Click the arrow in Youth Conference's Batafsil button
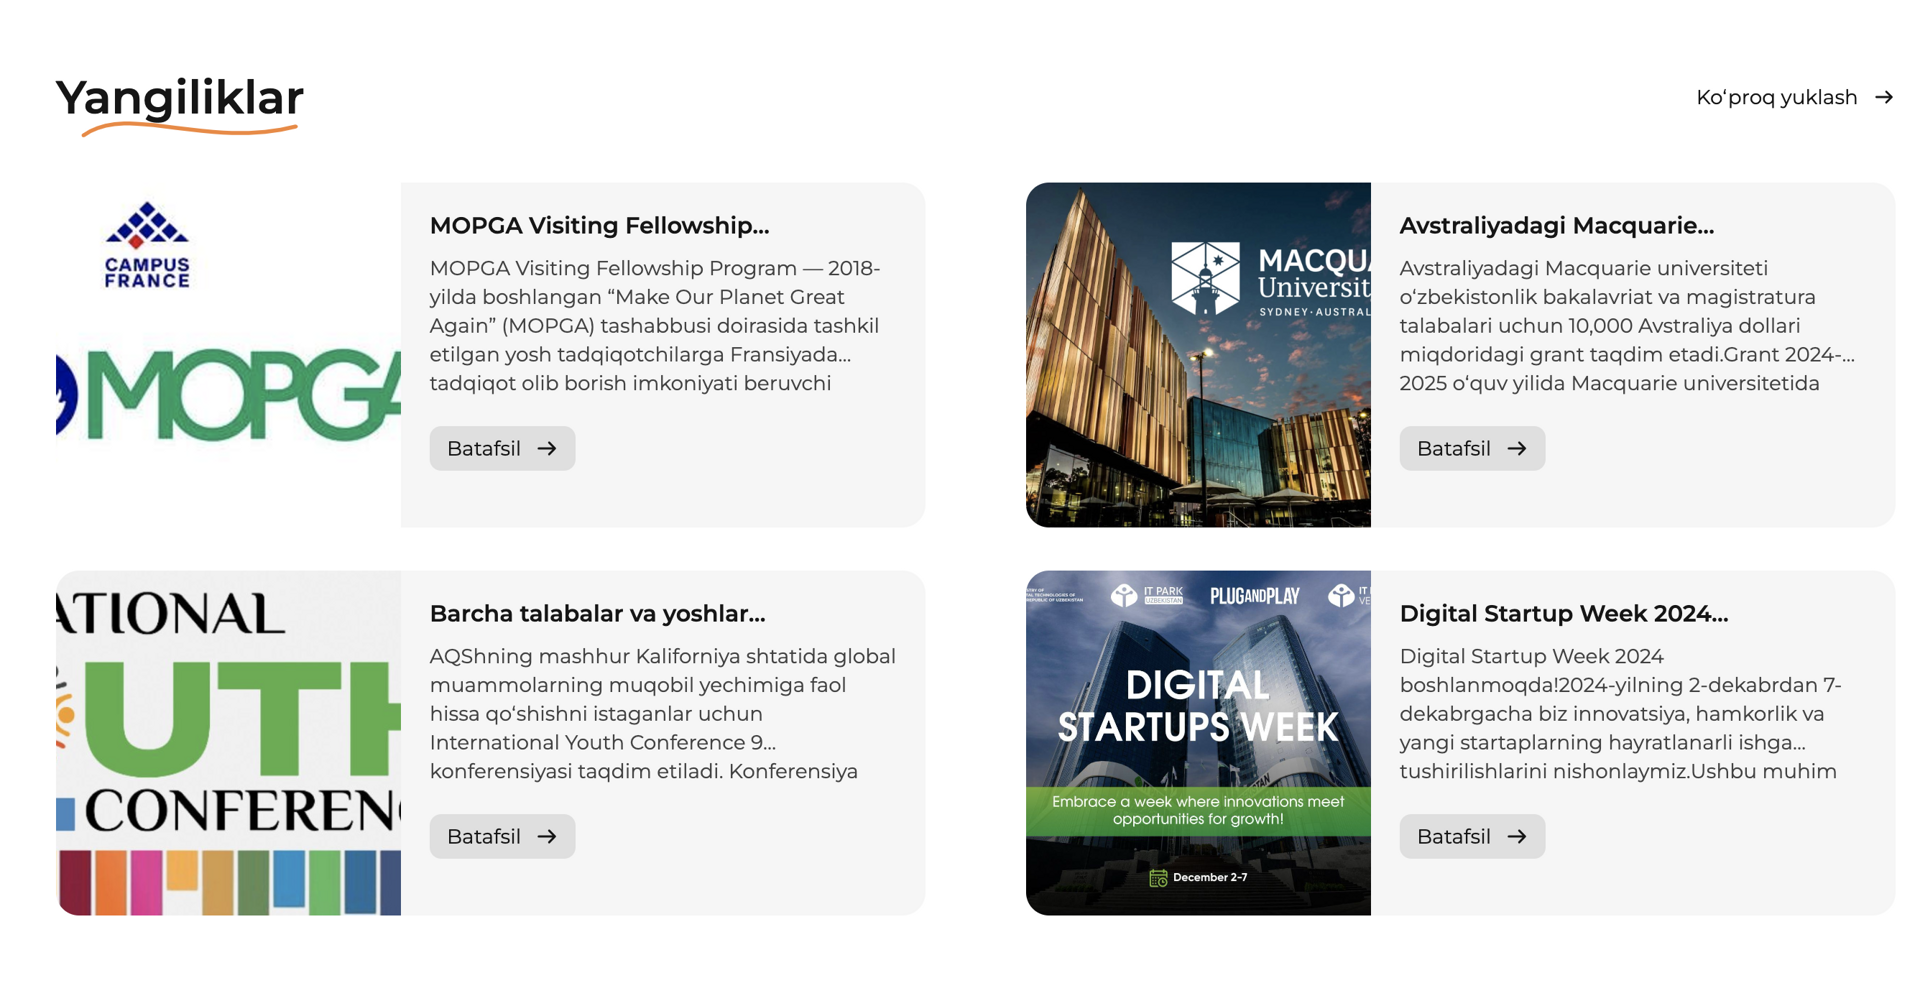 point(547,837)
